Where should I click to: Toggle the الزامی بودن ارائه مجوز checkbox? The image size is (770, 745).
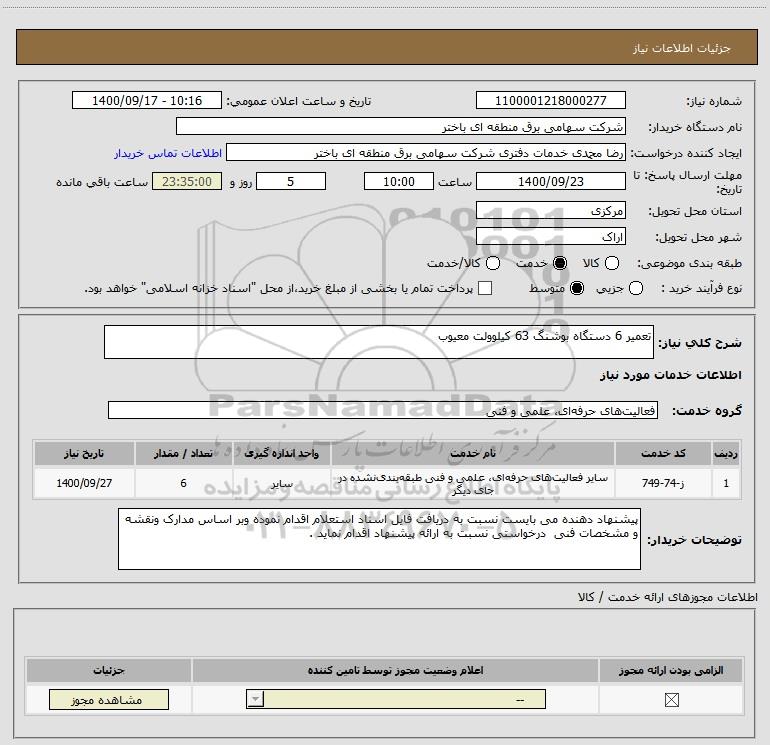671,700
